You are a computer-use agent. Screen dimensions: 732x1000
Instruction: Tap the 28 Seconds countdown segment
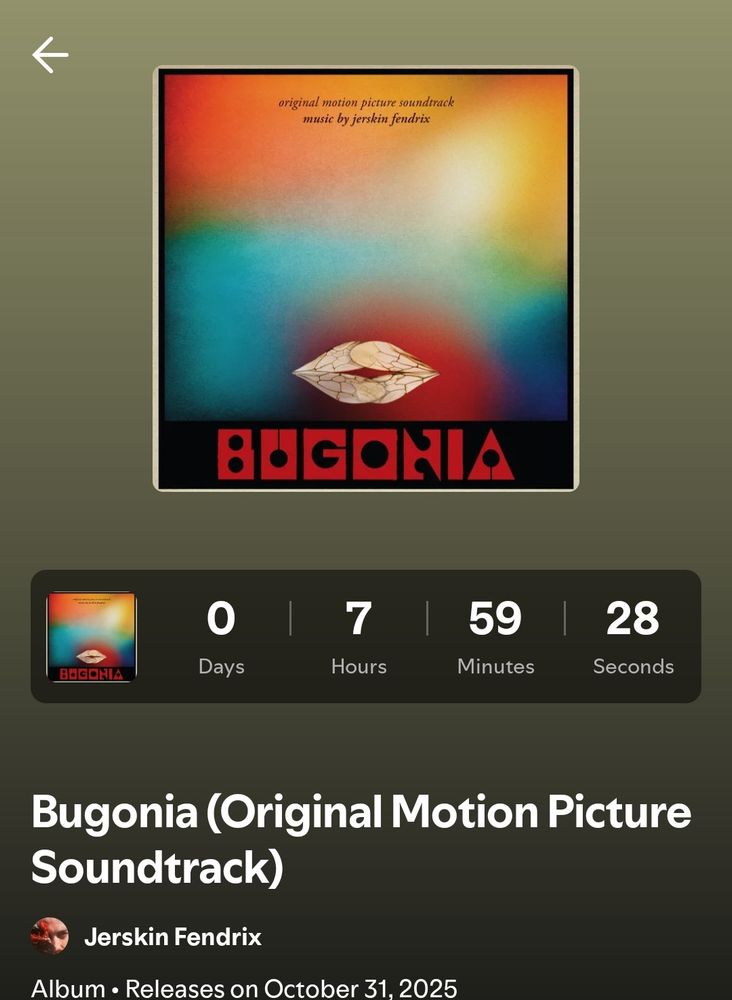[633, 636]
